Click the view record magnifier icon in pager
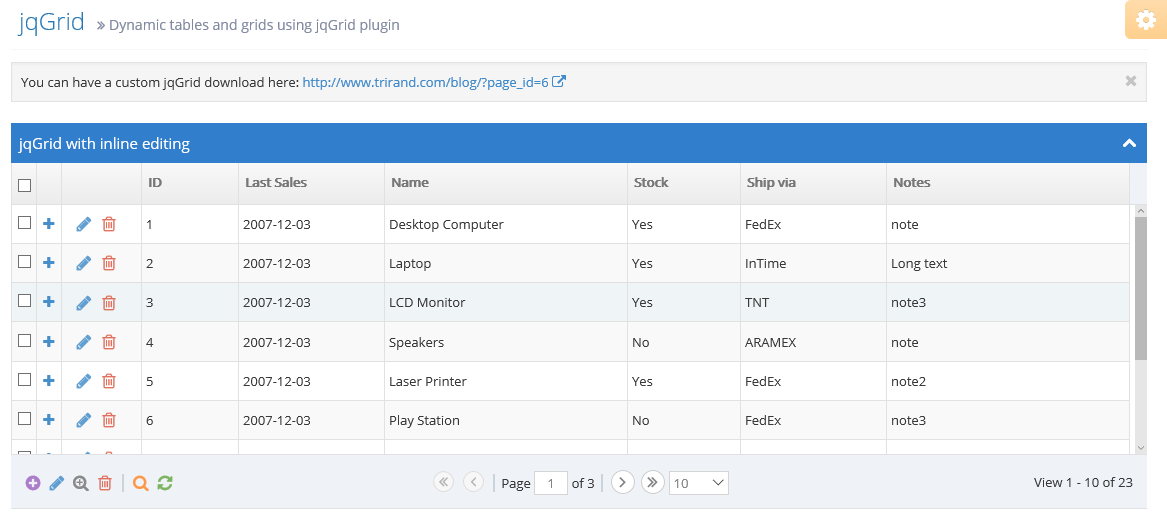Viewport: 1167px width, 514px height. 81,483
